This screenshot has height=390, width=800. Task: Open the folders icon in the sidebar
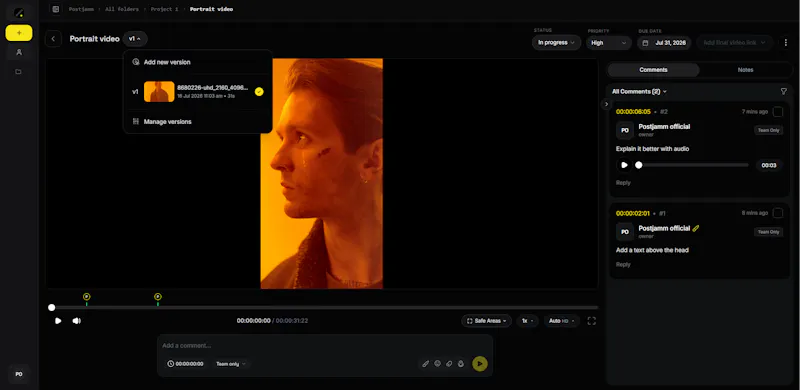19,72
